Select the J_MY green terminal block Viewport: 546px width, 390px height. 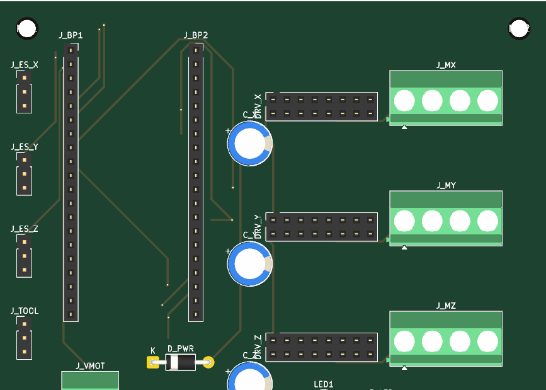tap(446, 218)
